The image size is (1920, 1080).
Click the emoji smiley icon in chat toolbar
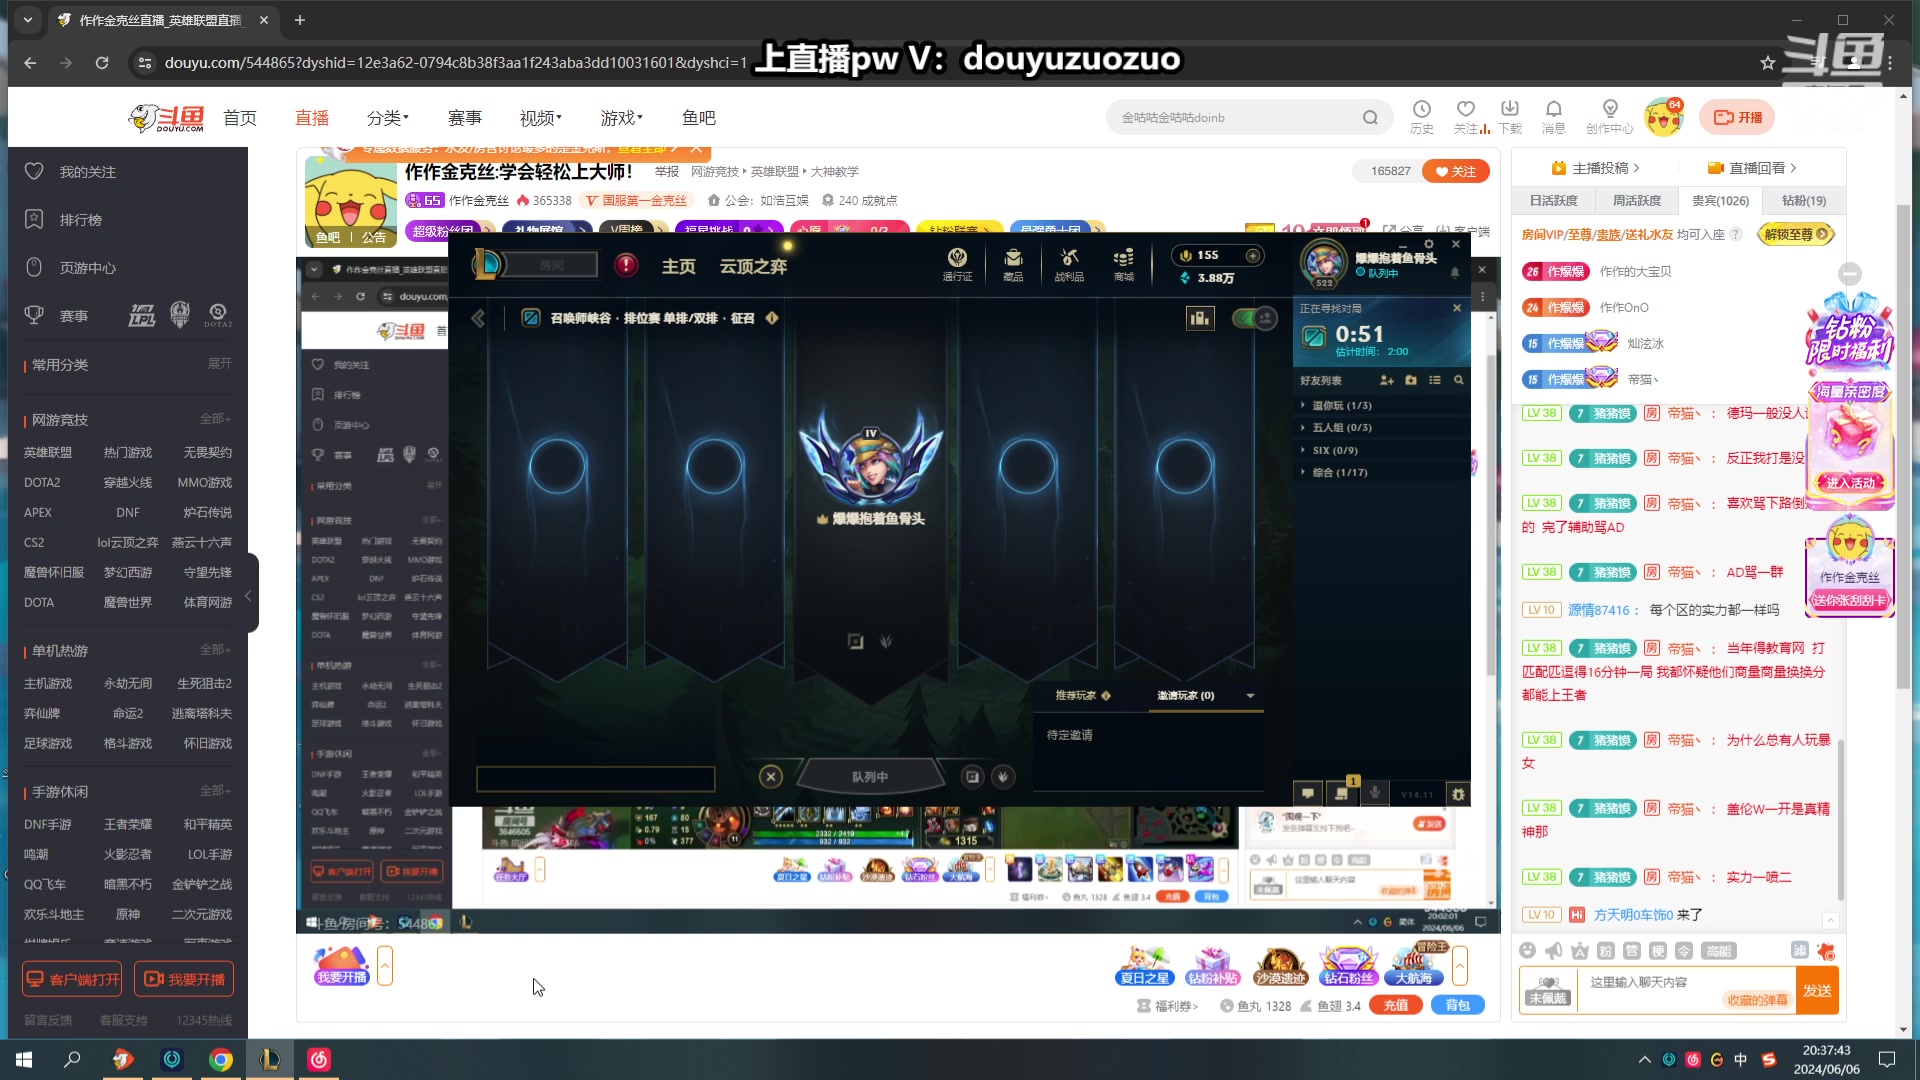click(1527, 950)
